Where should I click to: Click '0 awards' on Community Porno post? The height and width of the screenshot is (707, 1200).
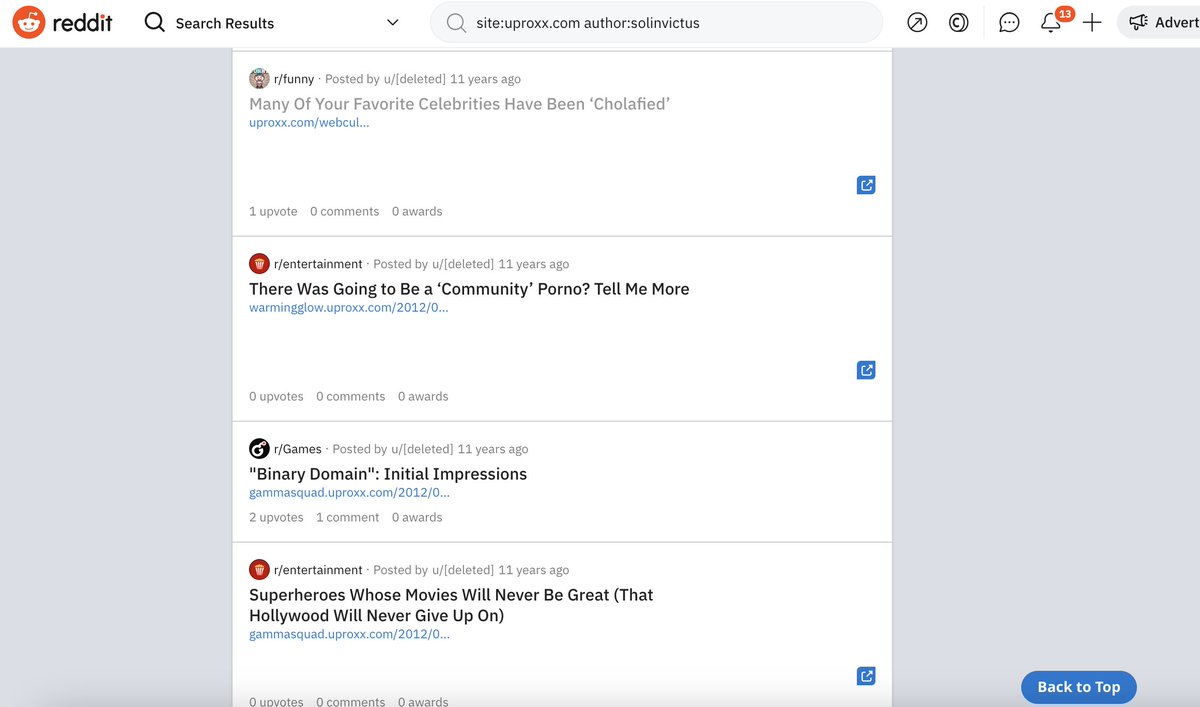tap(423, 396)
